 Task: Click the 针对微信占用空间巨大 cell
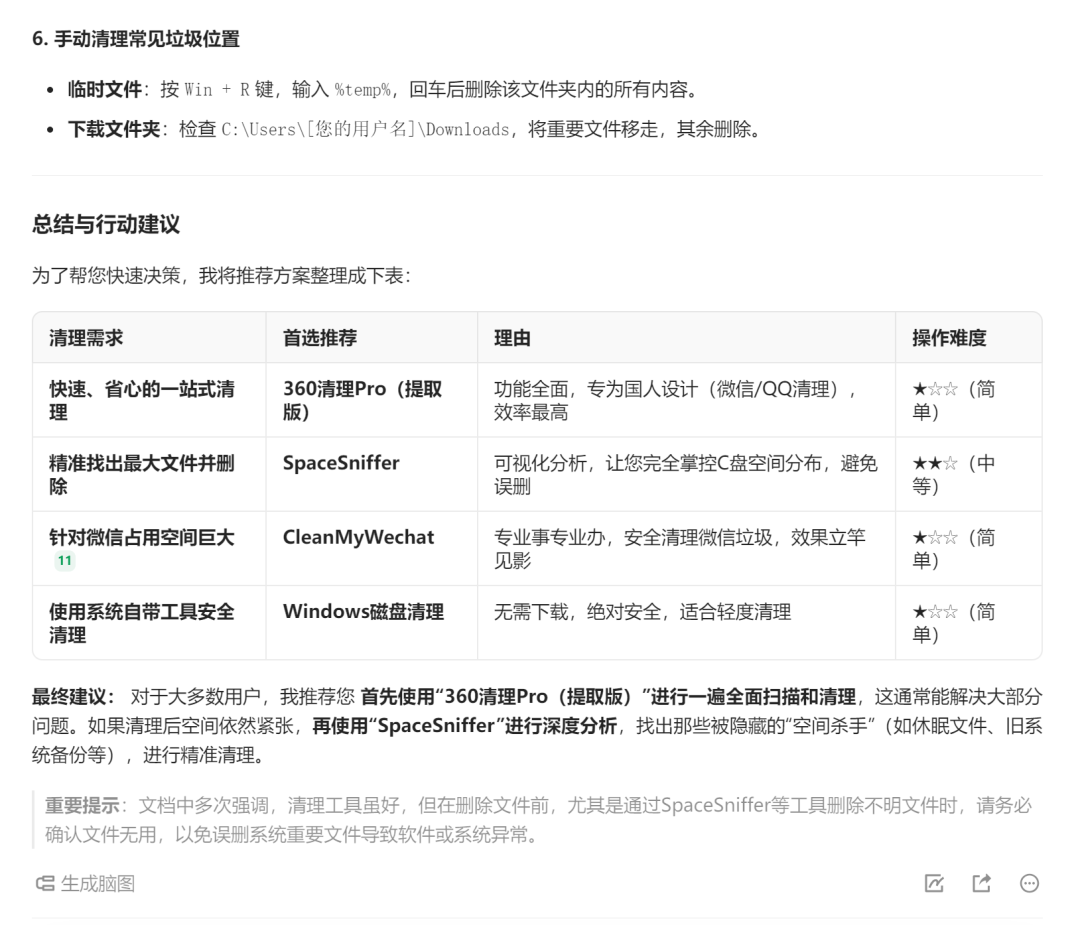(x=149, y=549)
